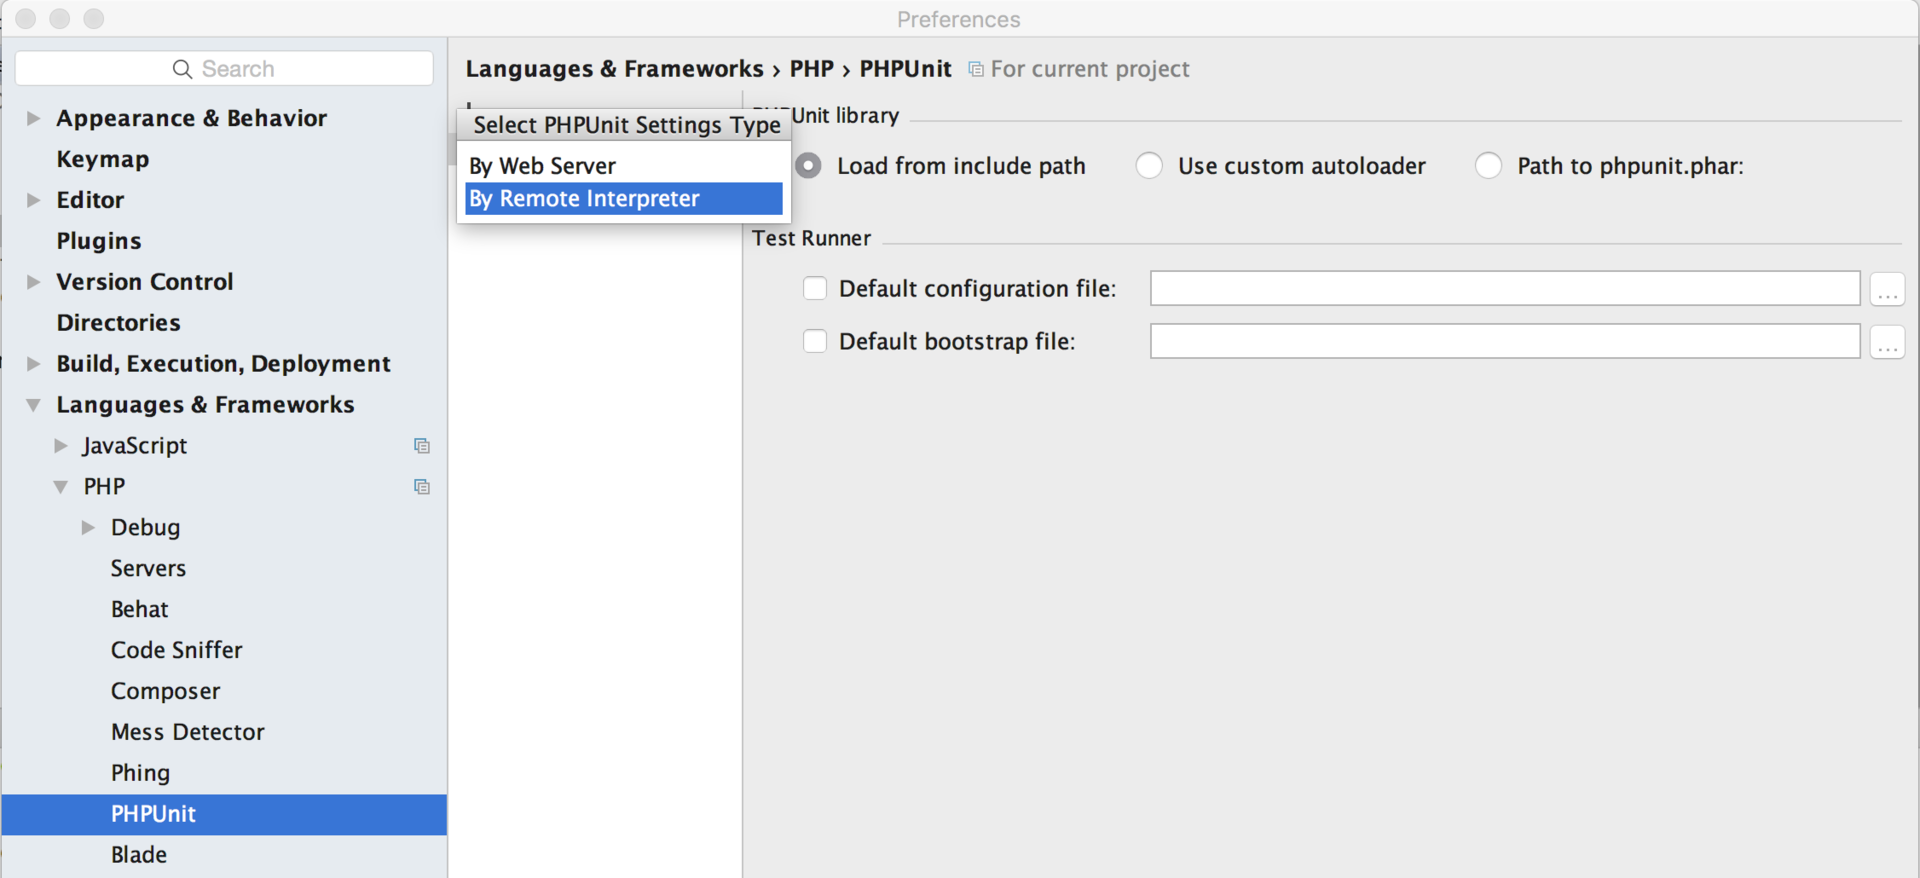Click Default configuration file path field
The image size is (1920, 878).
pyautogui.click(x=1505, y=288)
